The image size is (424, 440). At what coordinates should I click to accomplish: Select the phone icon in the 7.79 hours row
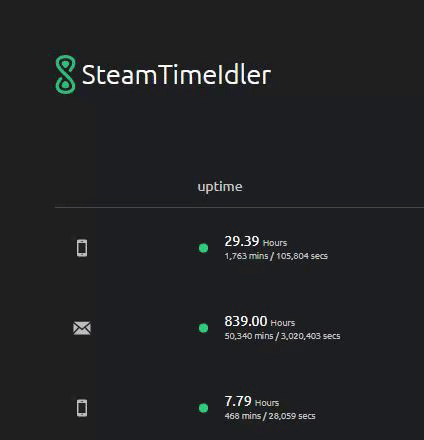82,408
